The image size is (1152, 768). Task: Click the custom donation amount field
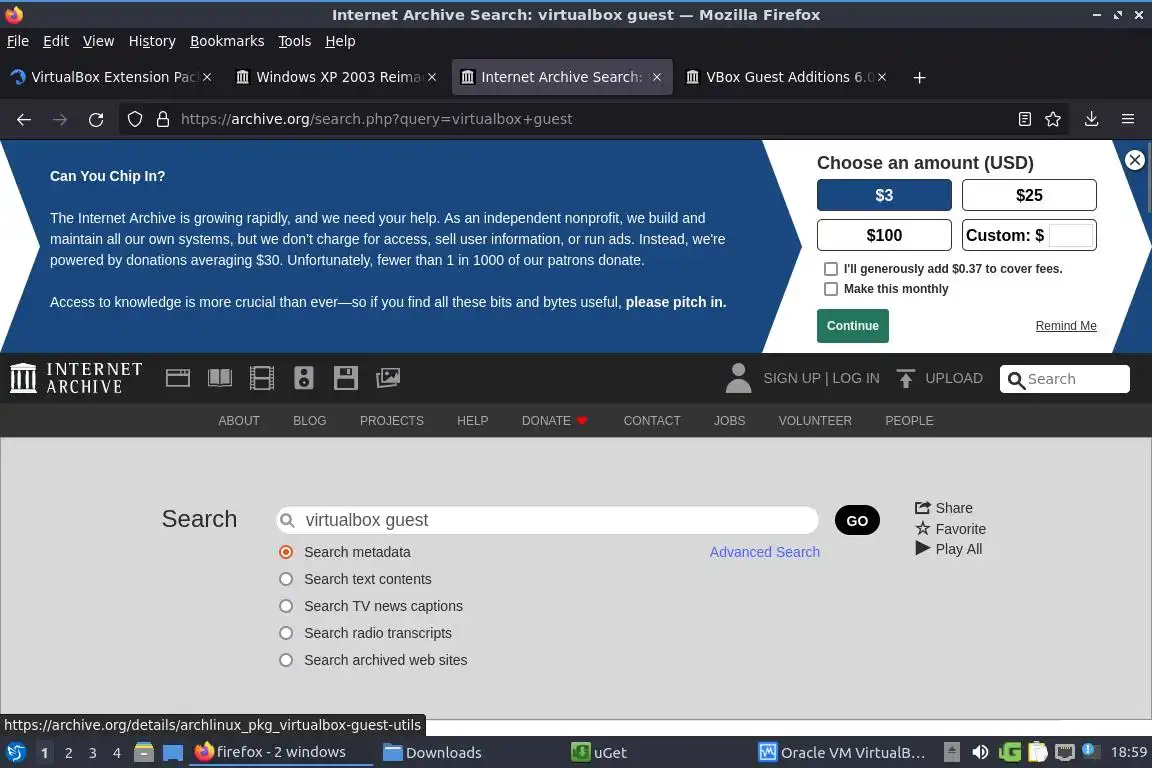1070,235
